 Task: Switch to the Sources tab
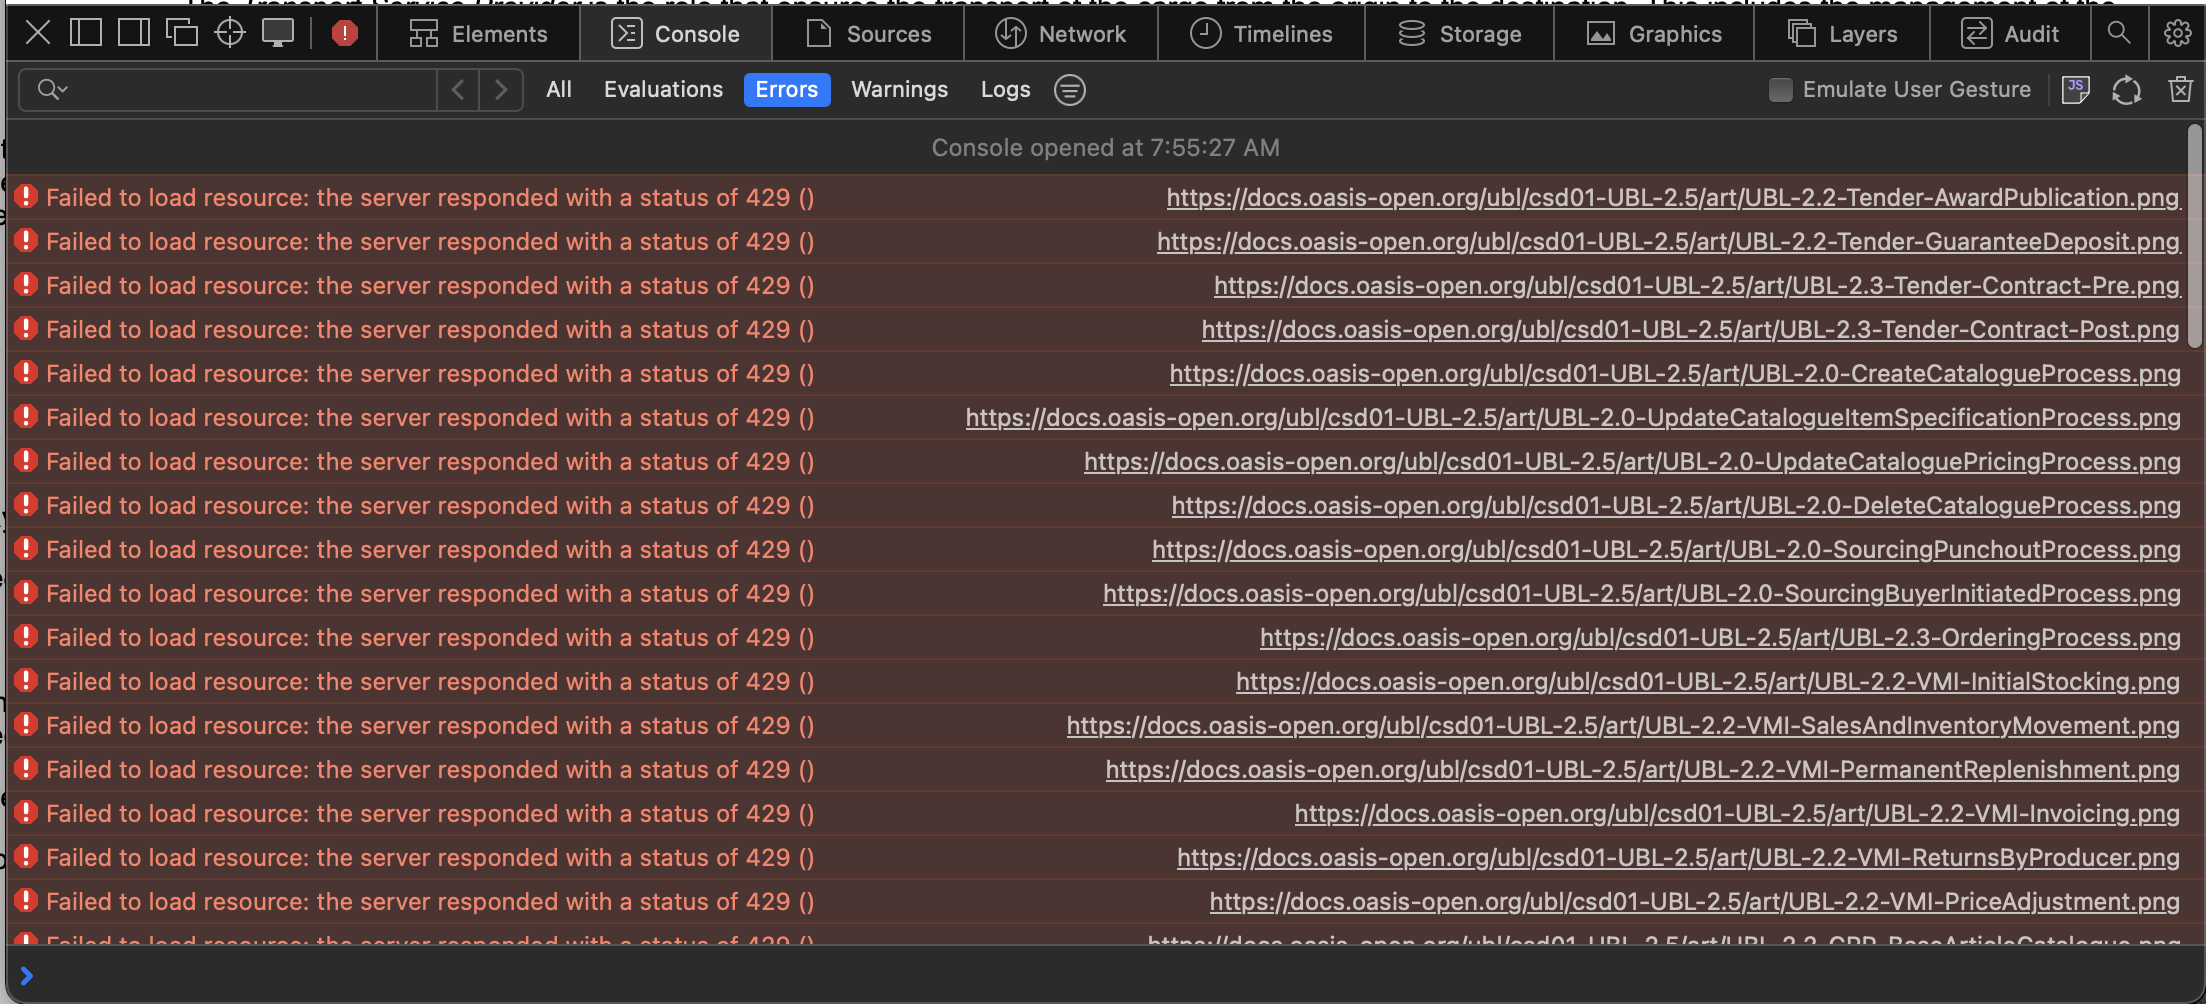pyautogui.click(x=868, y=34)
